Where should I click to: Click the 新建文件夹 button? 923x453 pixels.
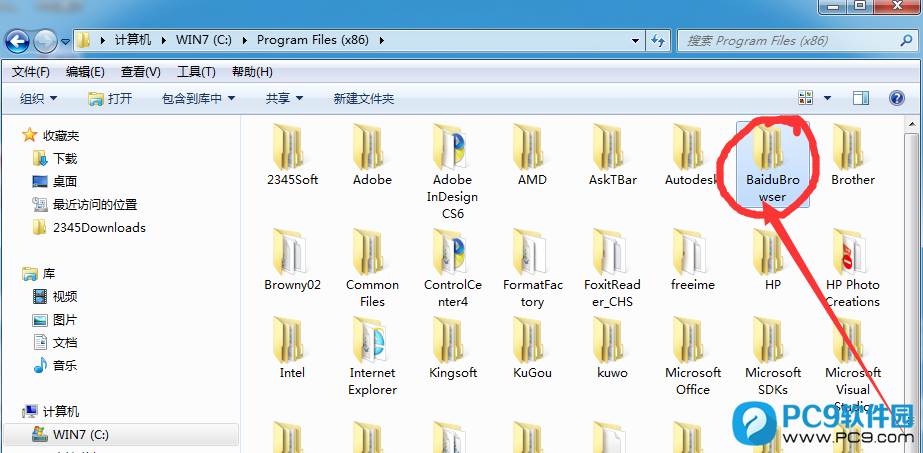click(364, 98)
